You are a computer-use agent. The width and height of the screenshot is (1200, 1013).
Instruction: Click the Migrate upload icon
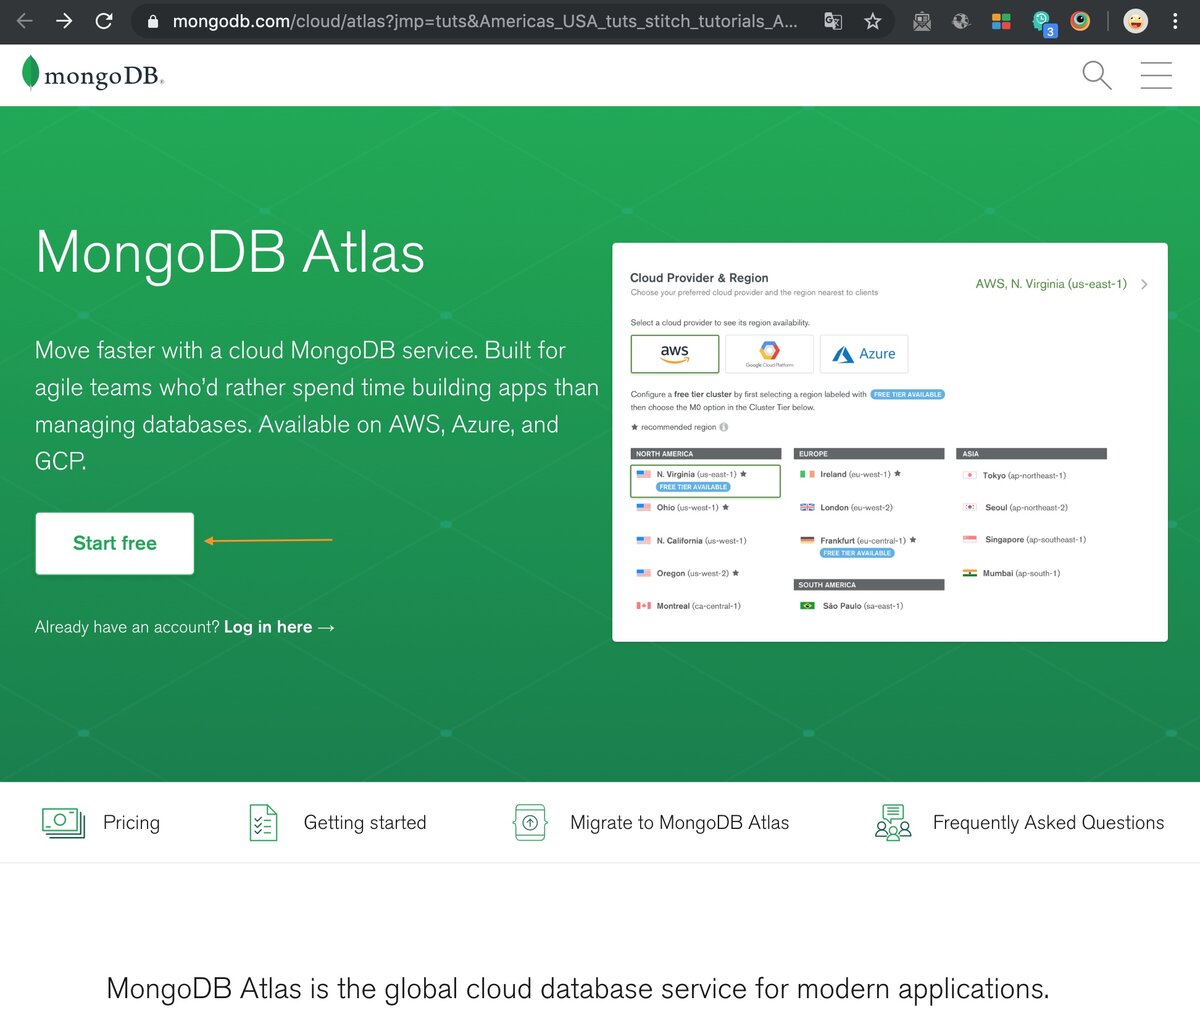(x=530, y=822)
